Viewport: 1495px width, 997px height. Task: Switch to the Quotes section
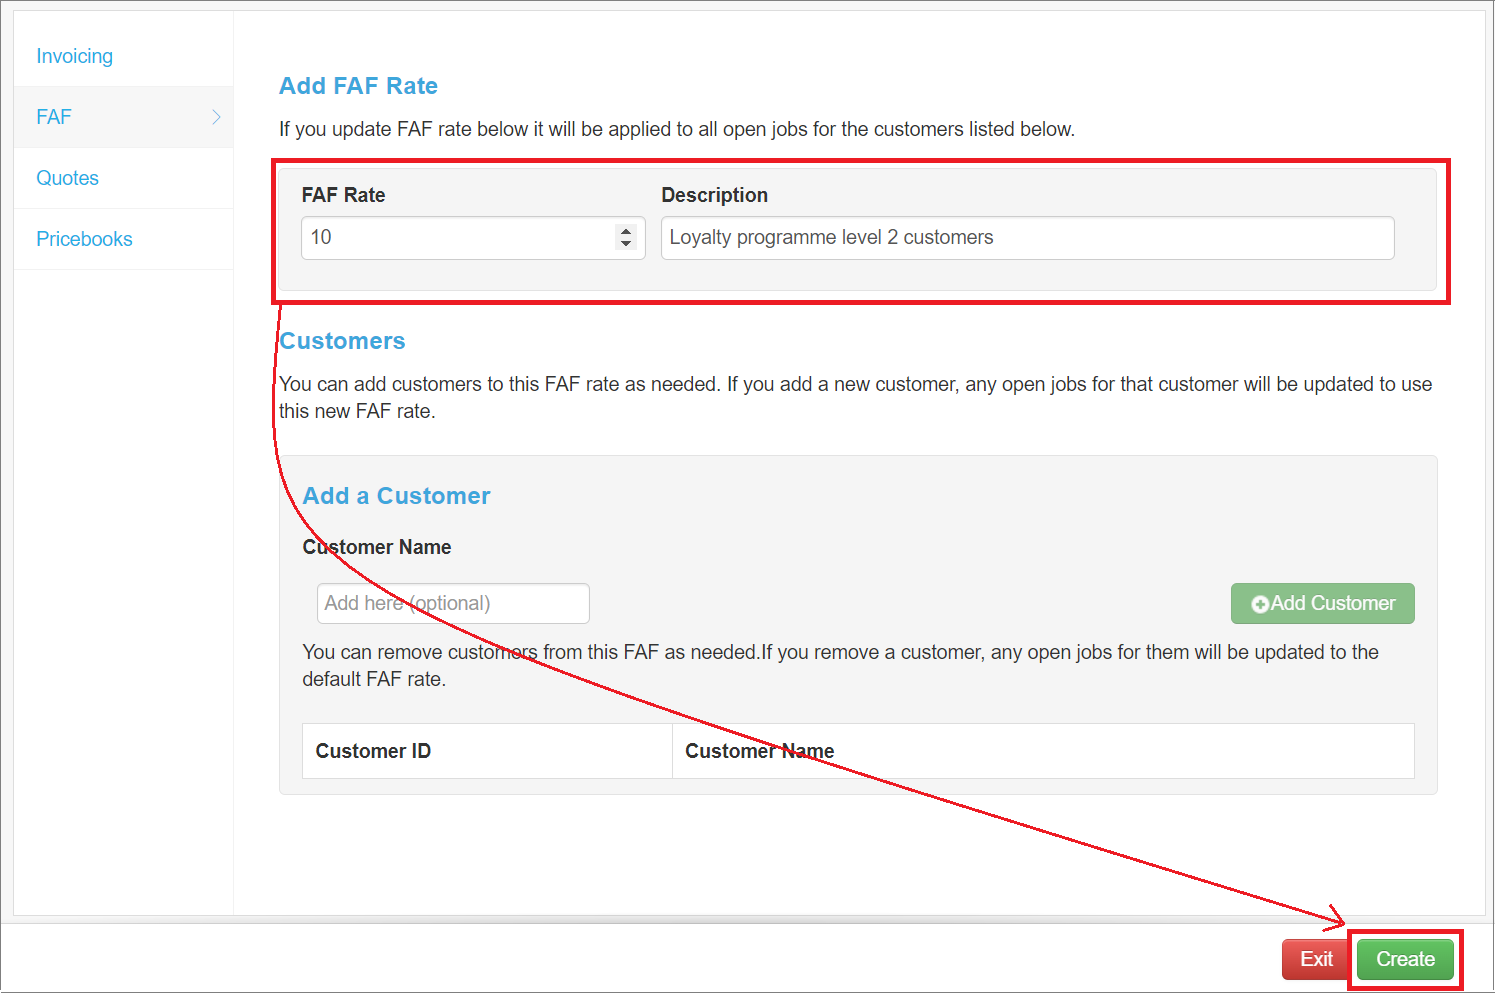click(x=67, y=178)
